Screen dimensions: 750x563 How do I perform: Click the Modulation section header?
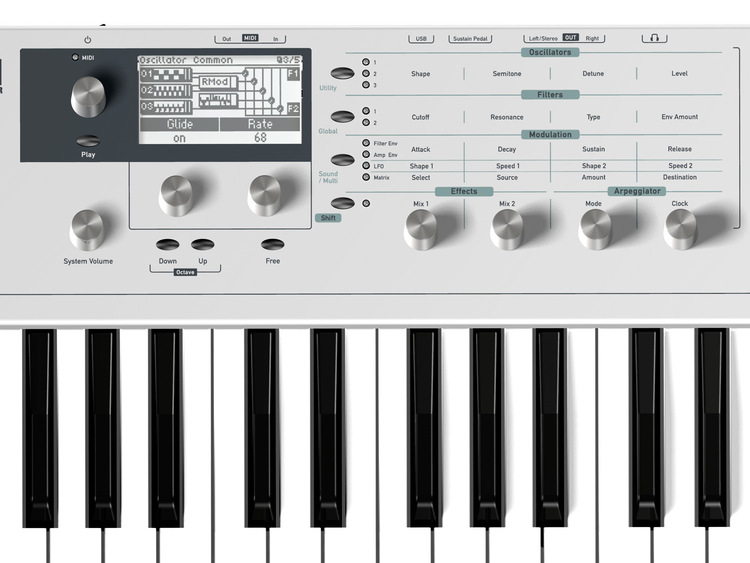(x=550, y=134)
